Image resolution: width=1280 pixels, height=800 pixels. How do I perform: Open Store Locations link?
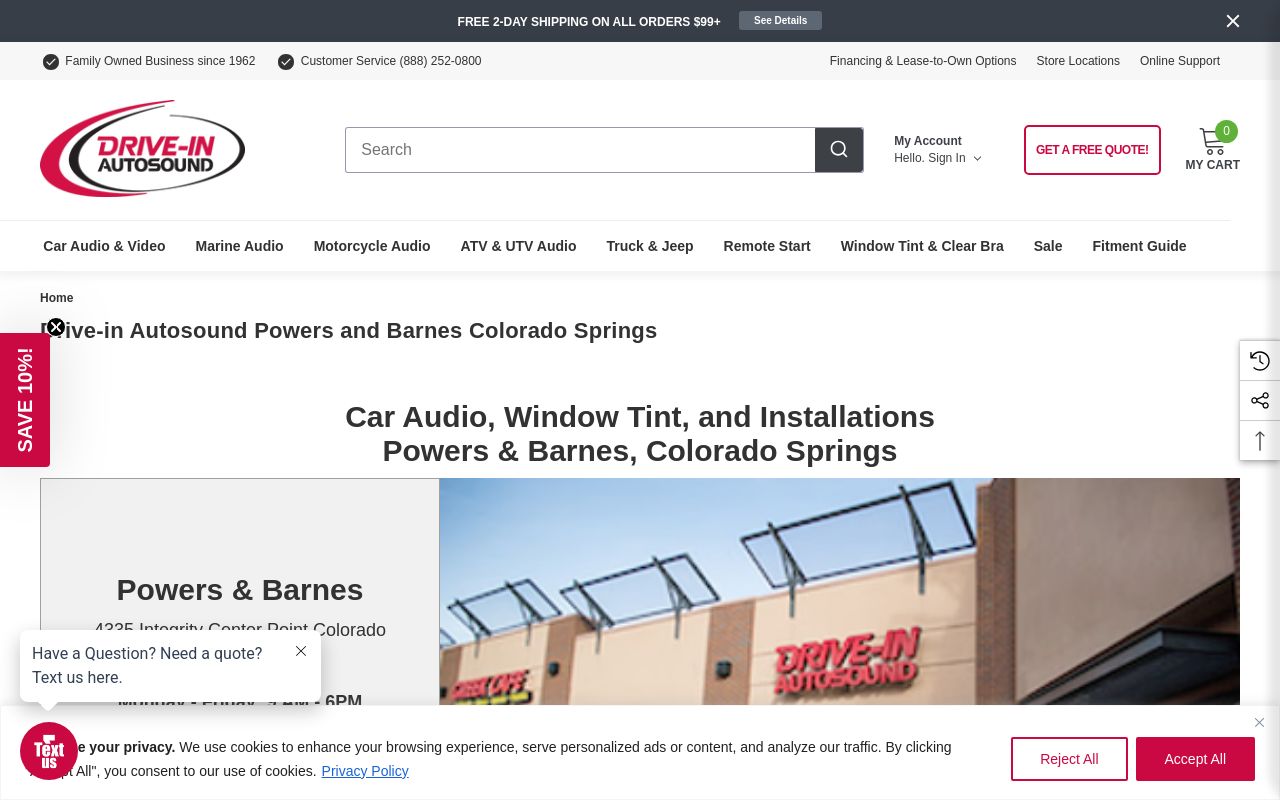tap(1078, 61)
